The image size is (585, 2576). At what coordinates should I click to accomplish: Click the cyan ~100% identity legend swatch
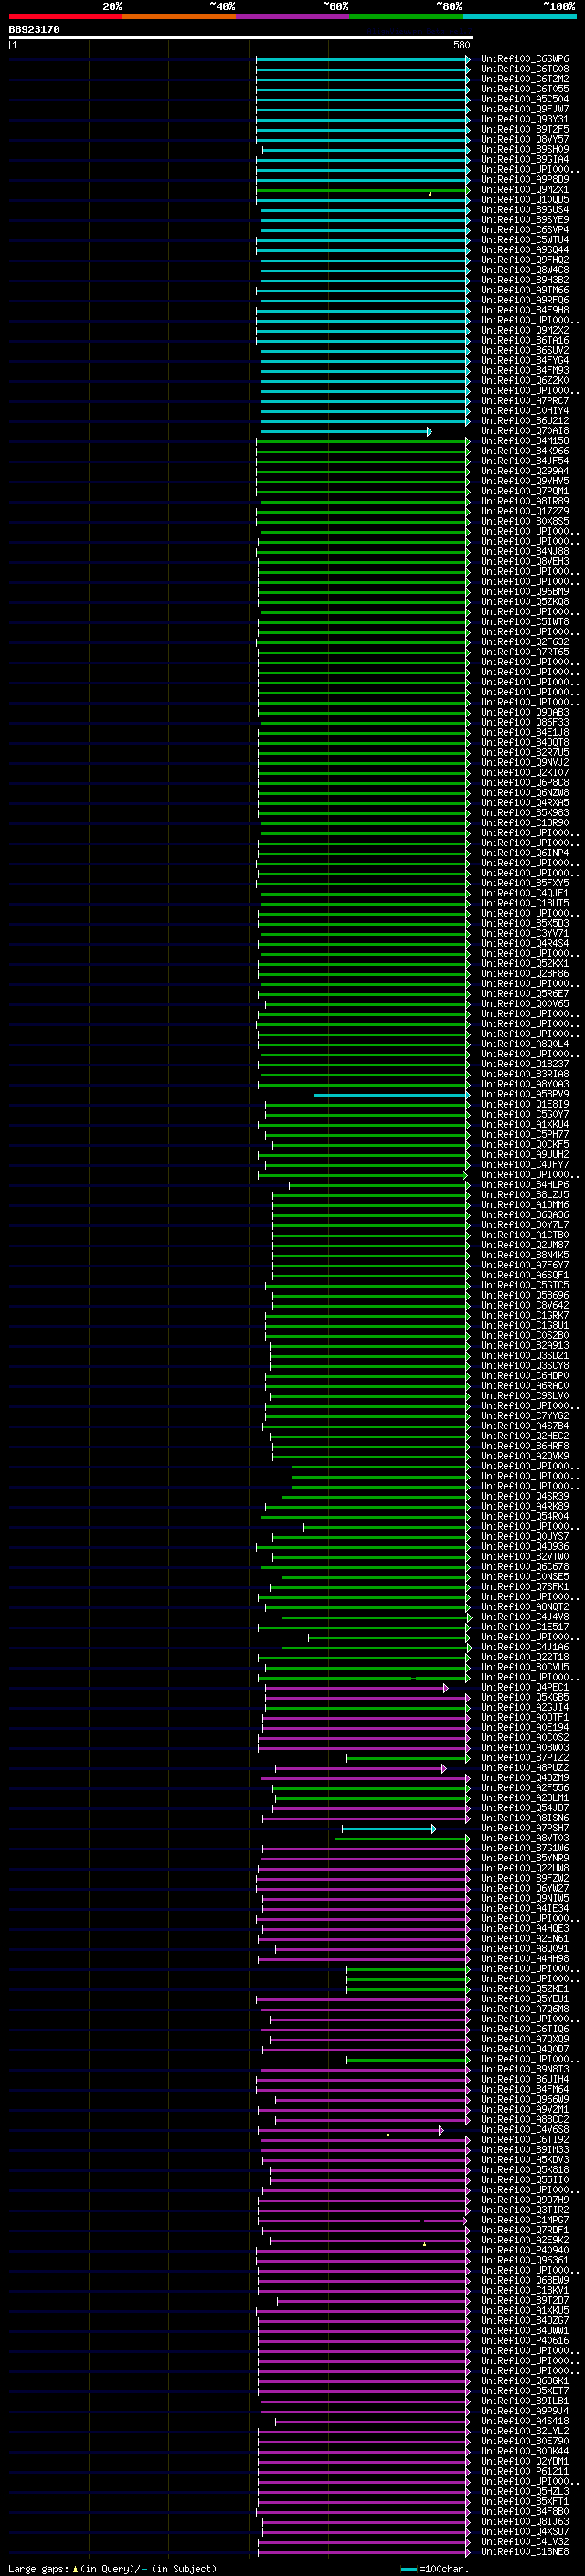[519, 16]
